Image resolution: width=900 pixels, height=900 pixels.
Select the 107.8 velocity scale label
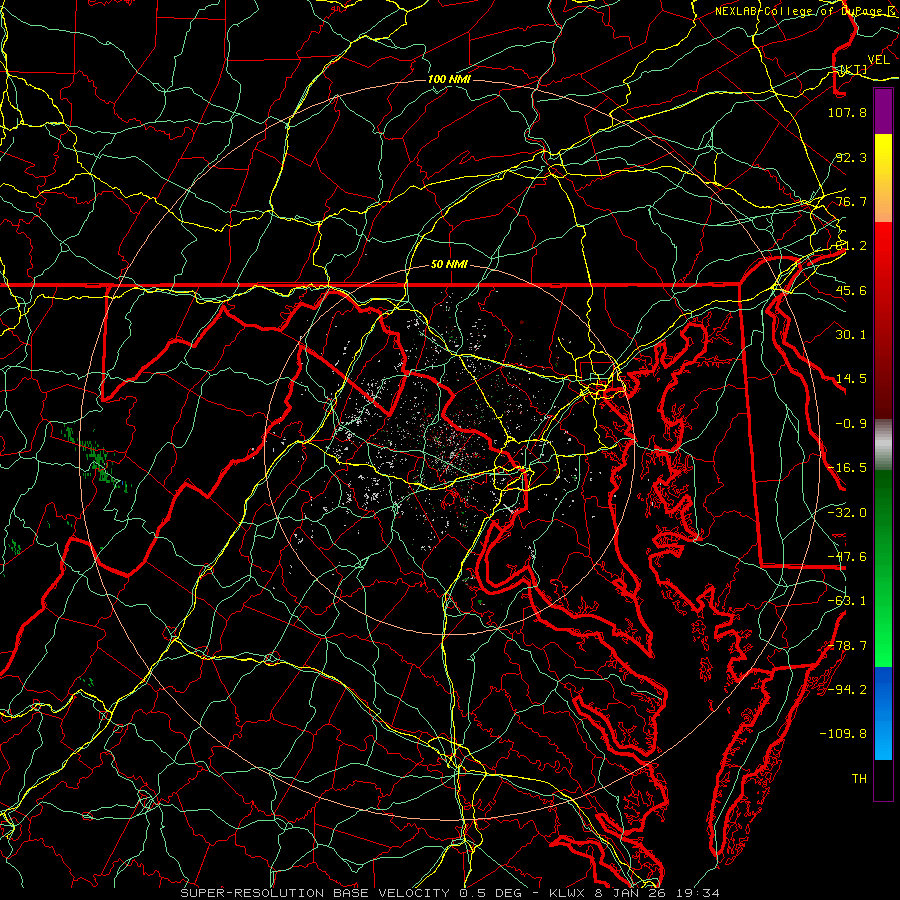tap(847, 112)
